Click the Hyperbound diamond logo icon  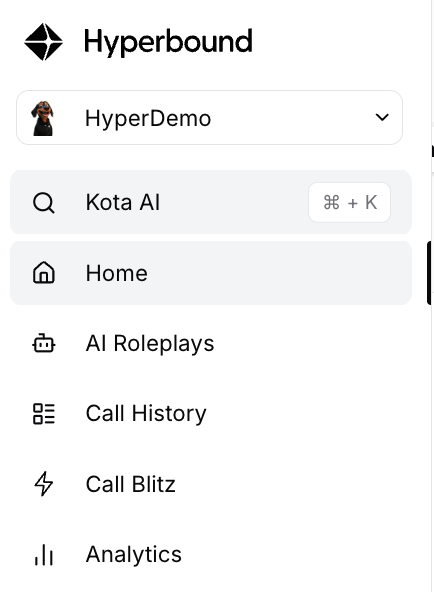tap(43, 42)
